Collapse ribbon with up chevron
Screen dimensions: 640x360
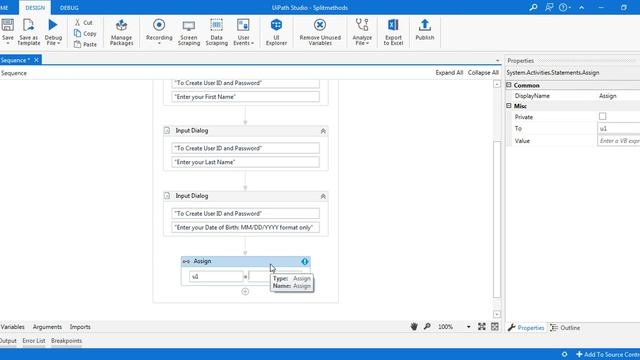click(x=581, y=7)
